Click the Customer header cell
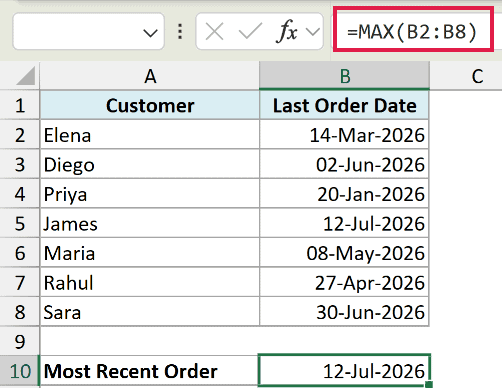 click(150, 105)
